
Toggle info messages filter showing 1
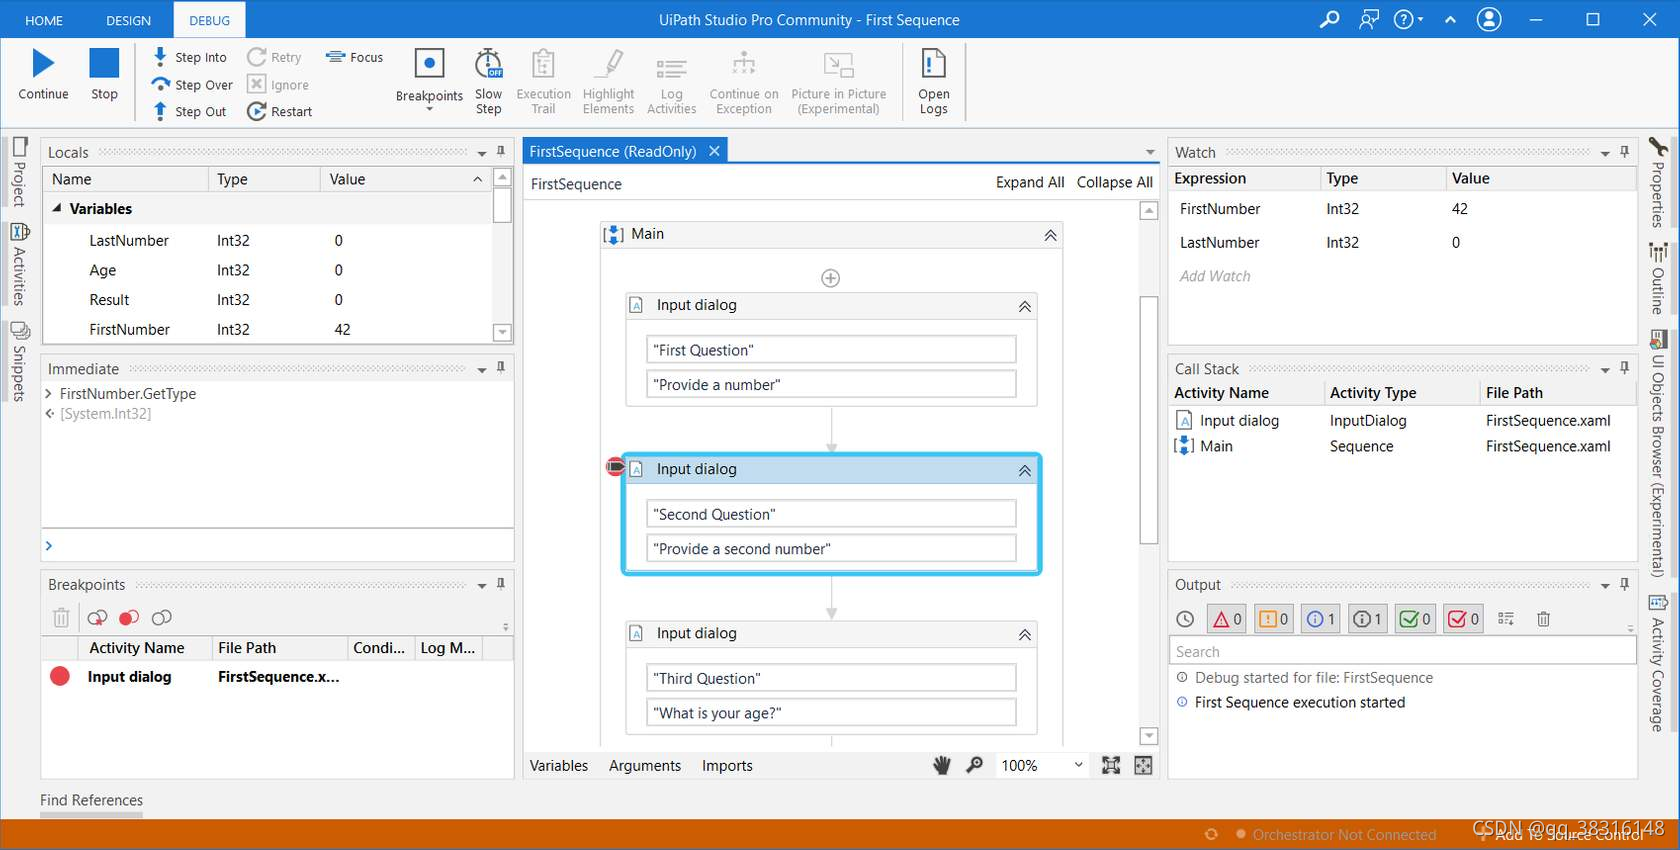pos(1321,619)
